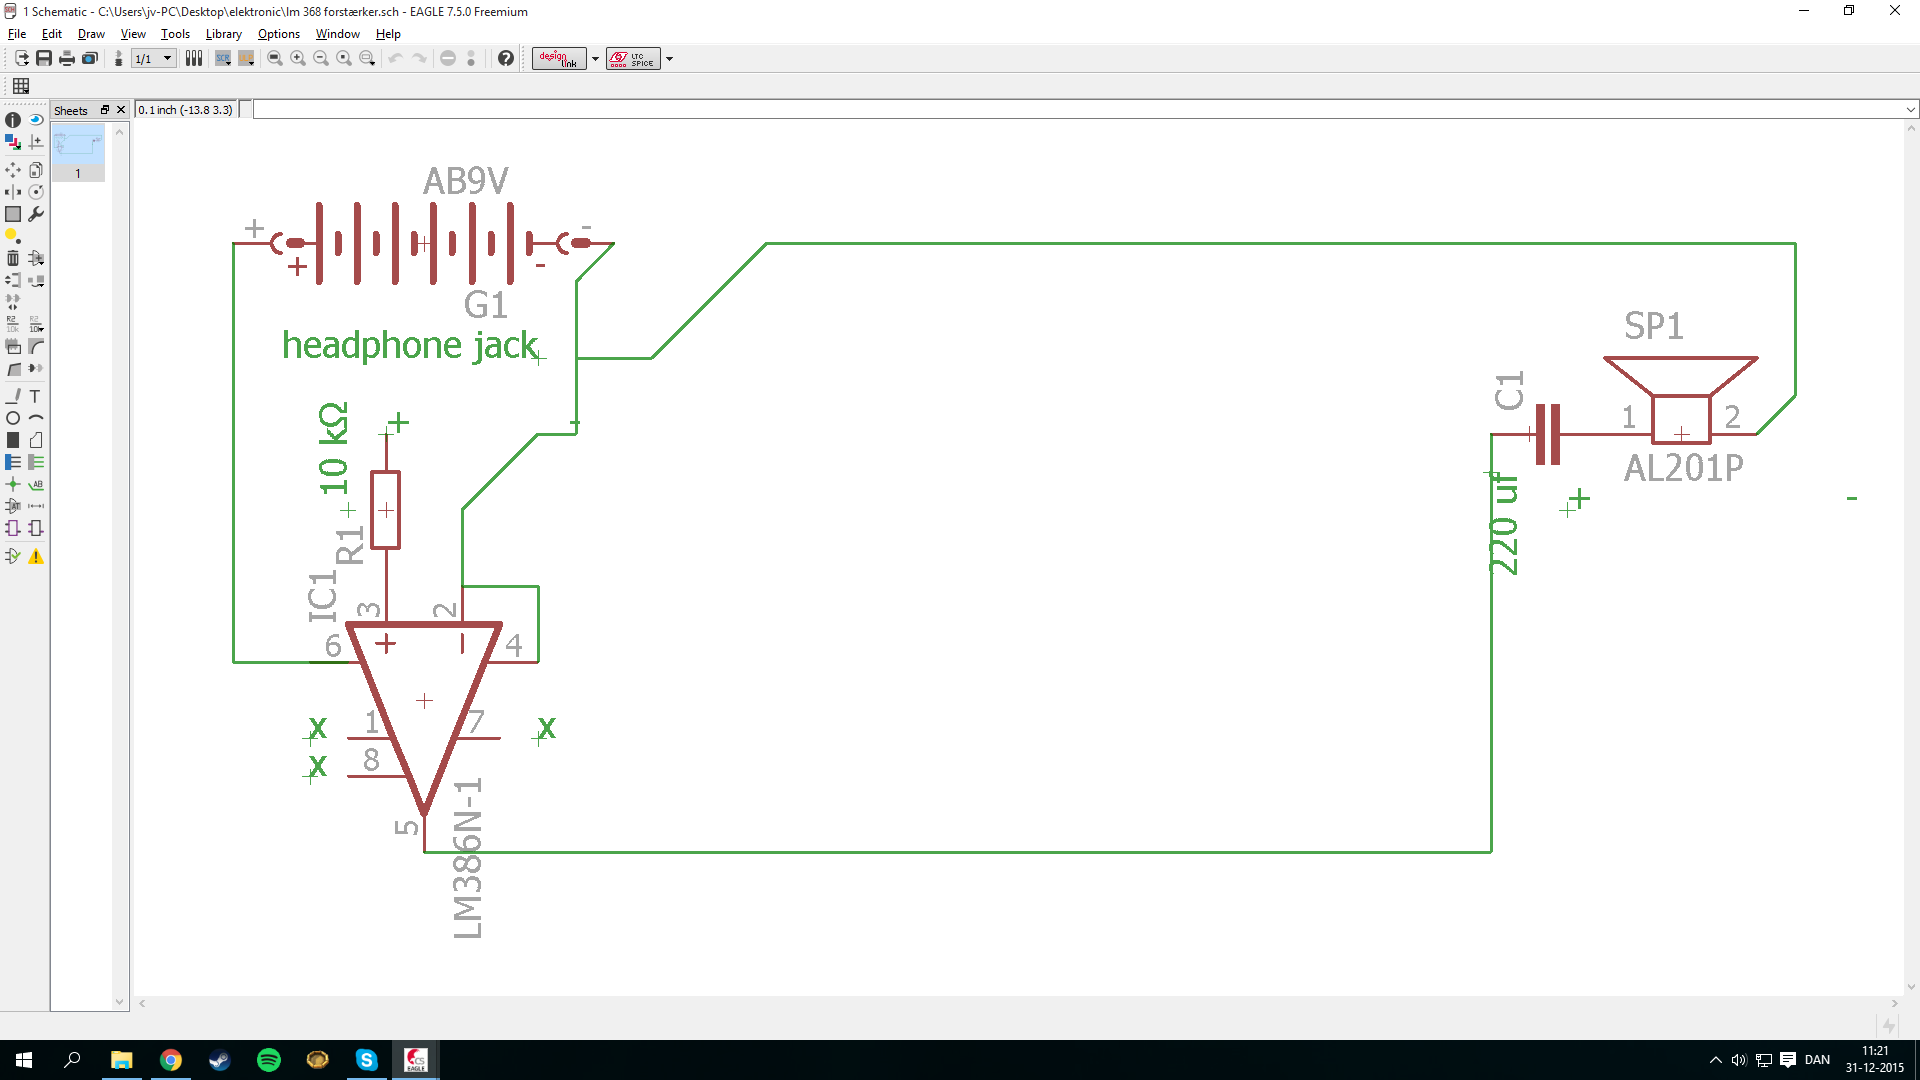Toggle the Show eye tool

[x=36, y=121]
